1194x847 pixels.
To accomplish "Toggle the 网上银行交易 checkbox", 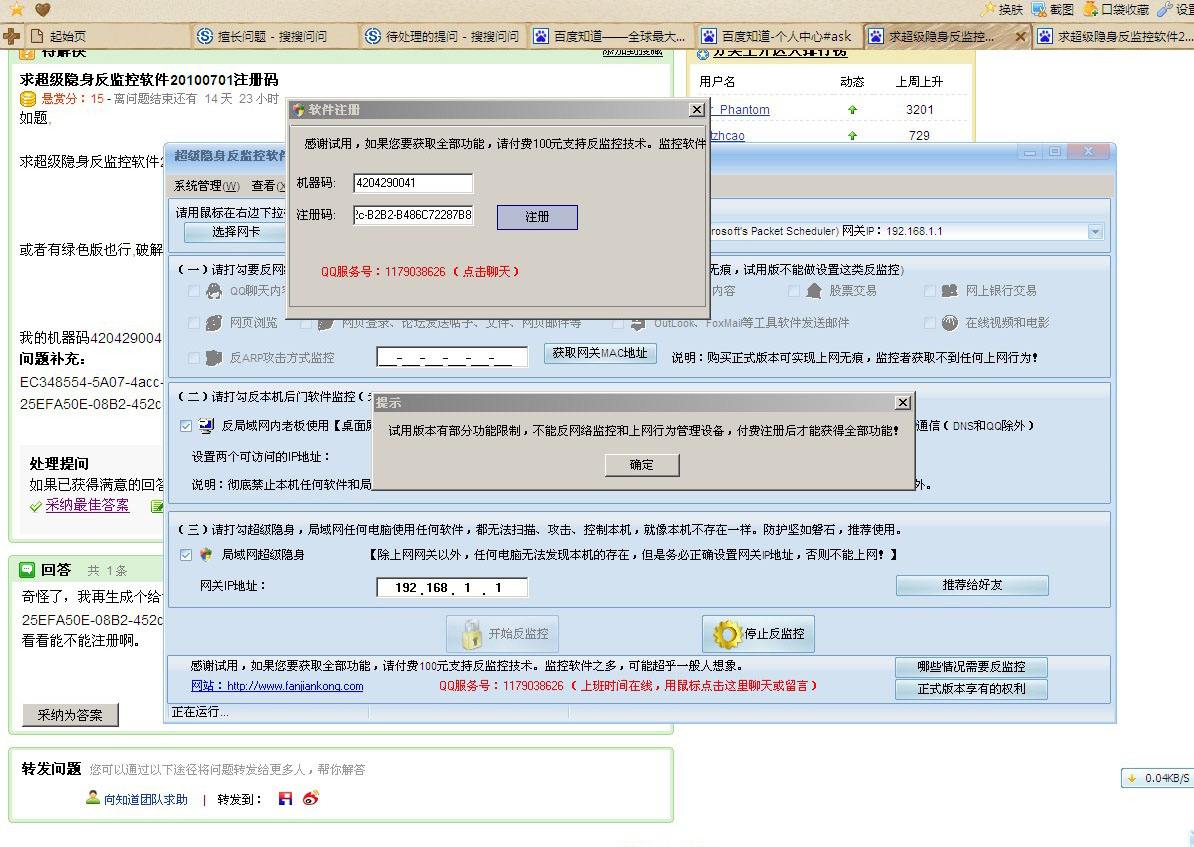I will [x=929, y=291].
